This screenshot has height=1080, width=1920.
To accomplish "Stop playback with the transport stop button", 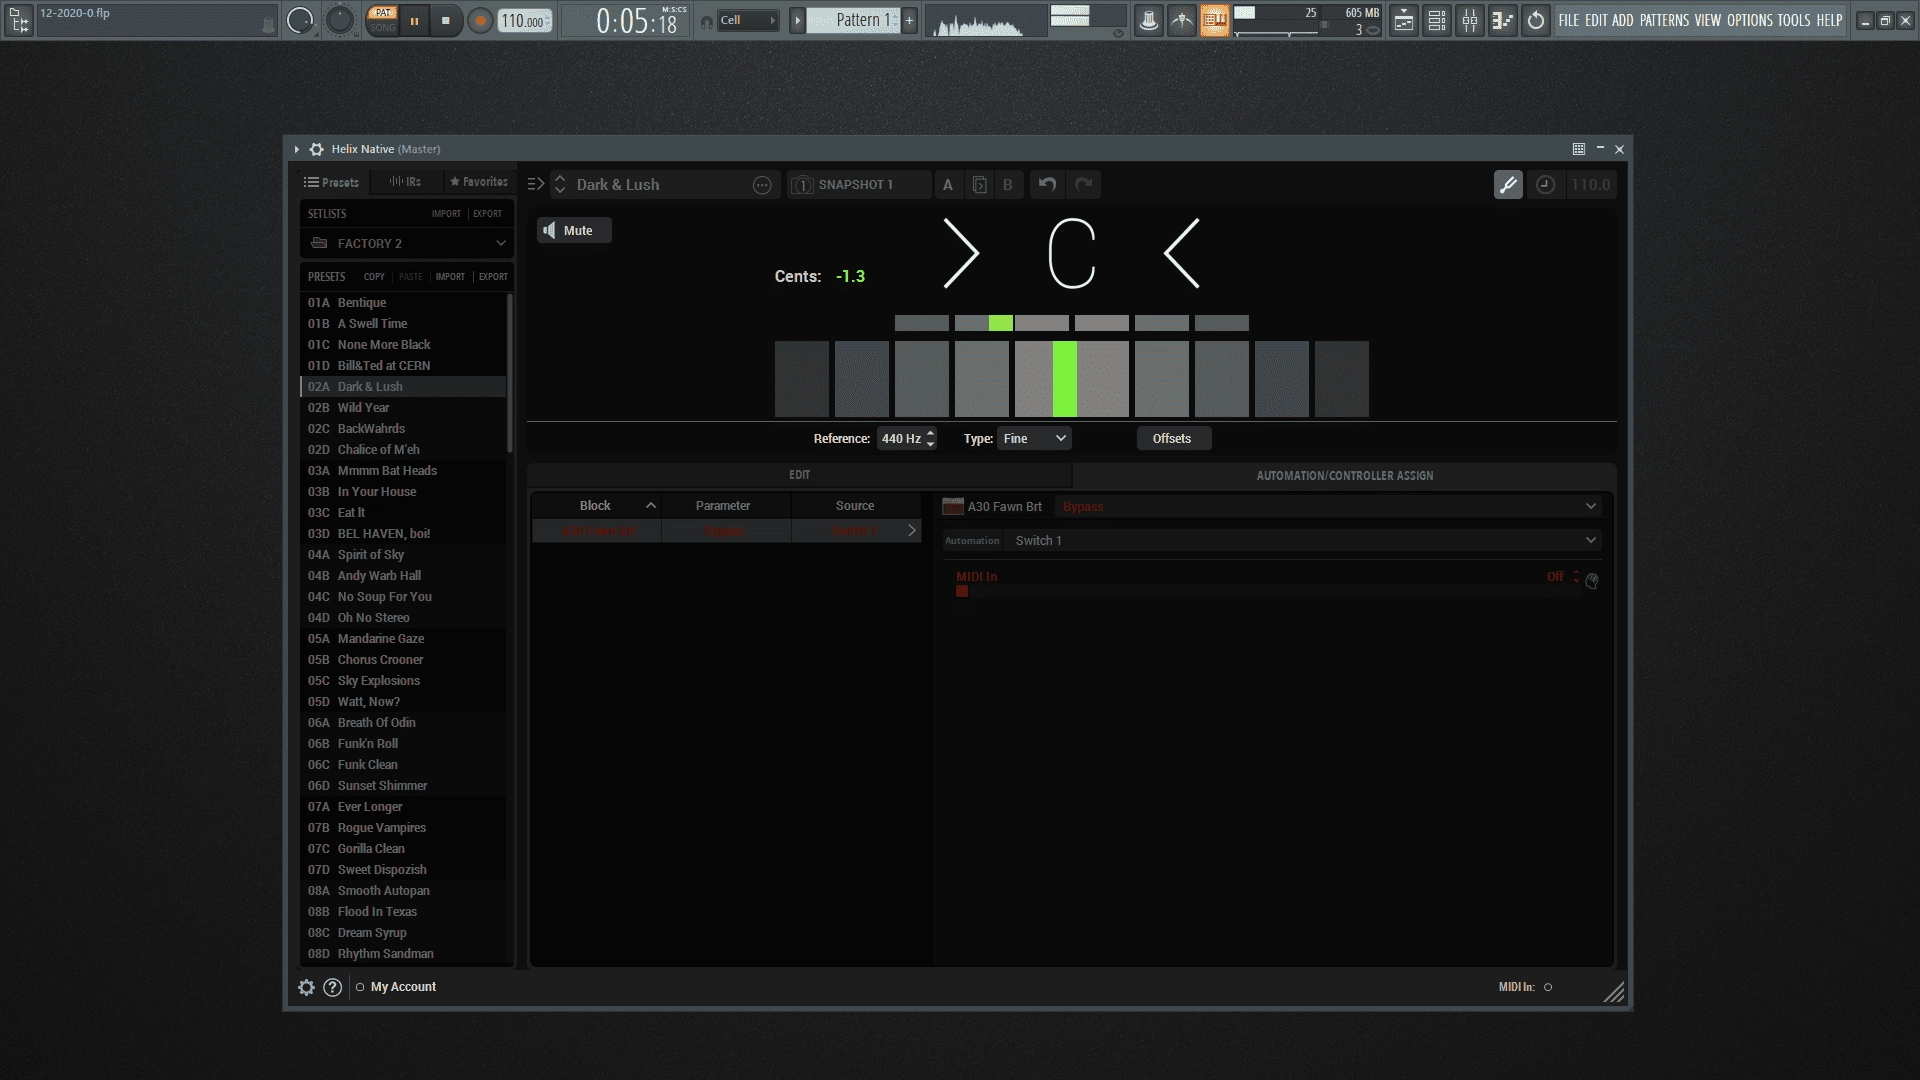I will pos(446,20).
